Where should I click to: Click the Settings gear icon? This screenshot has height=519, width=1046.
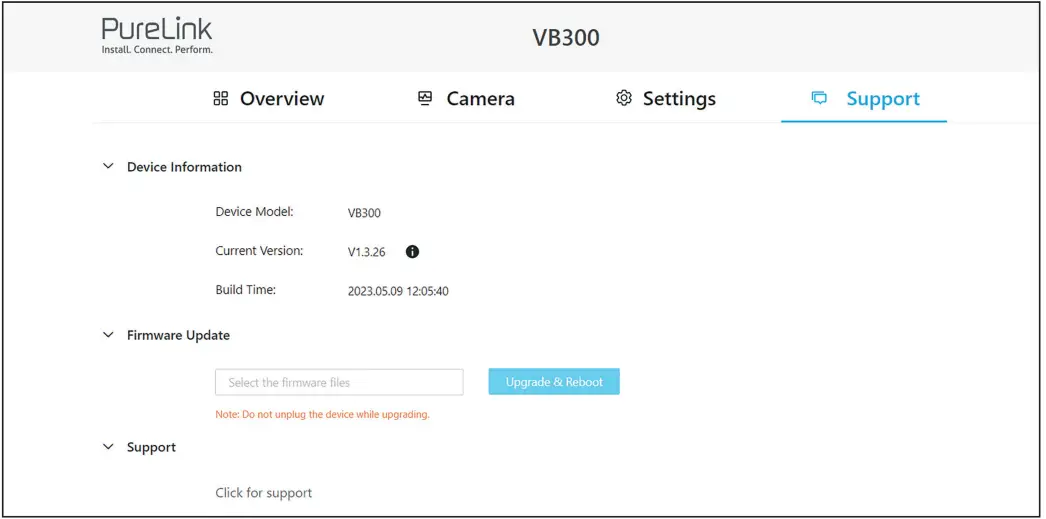click(x=624, y=99)
